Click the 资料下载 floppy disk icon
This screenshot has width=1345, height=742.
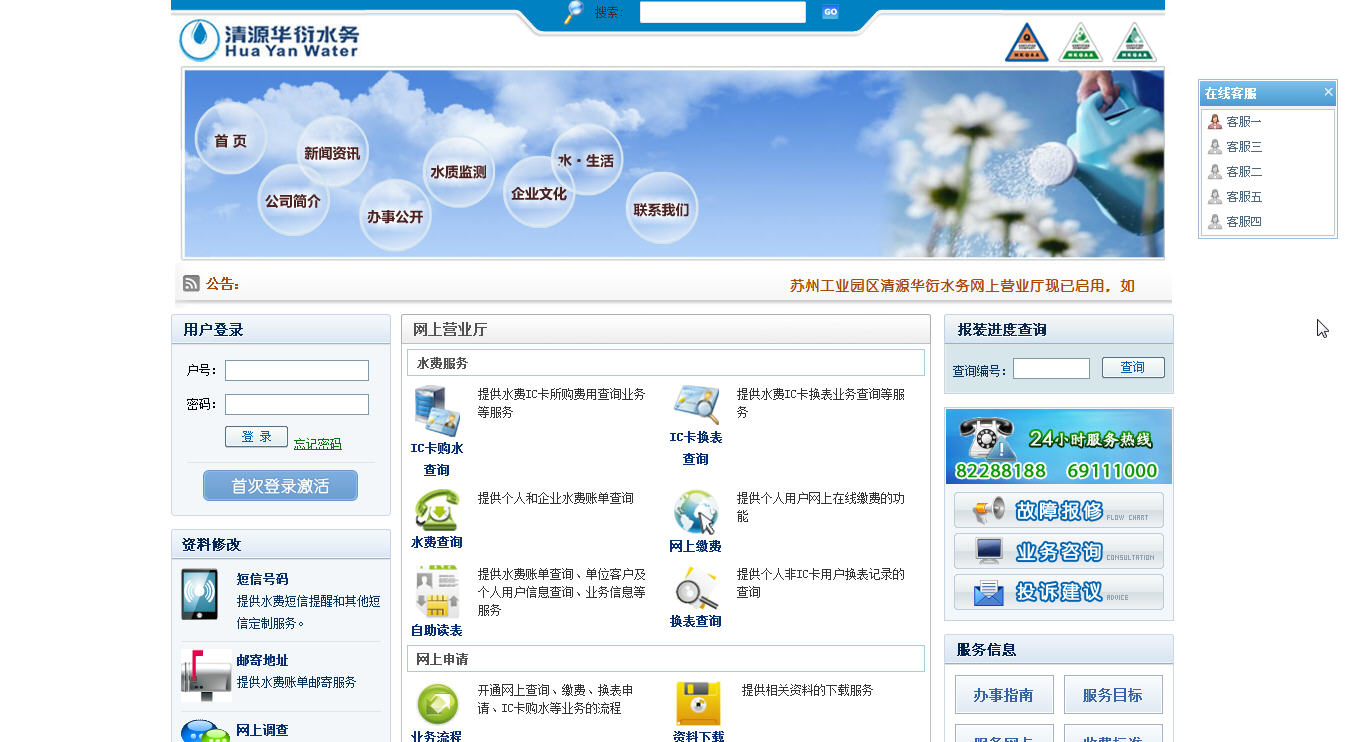point(698,703)
